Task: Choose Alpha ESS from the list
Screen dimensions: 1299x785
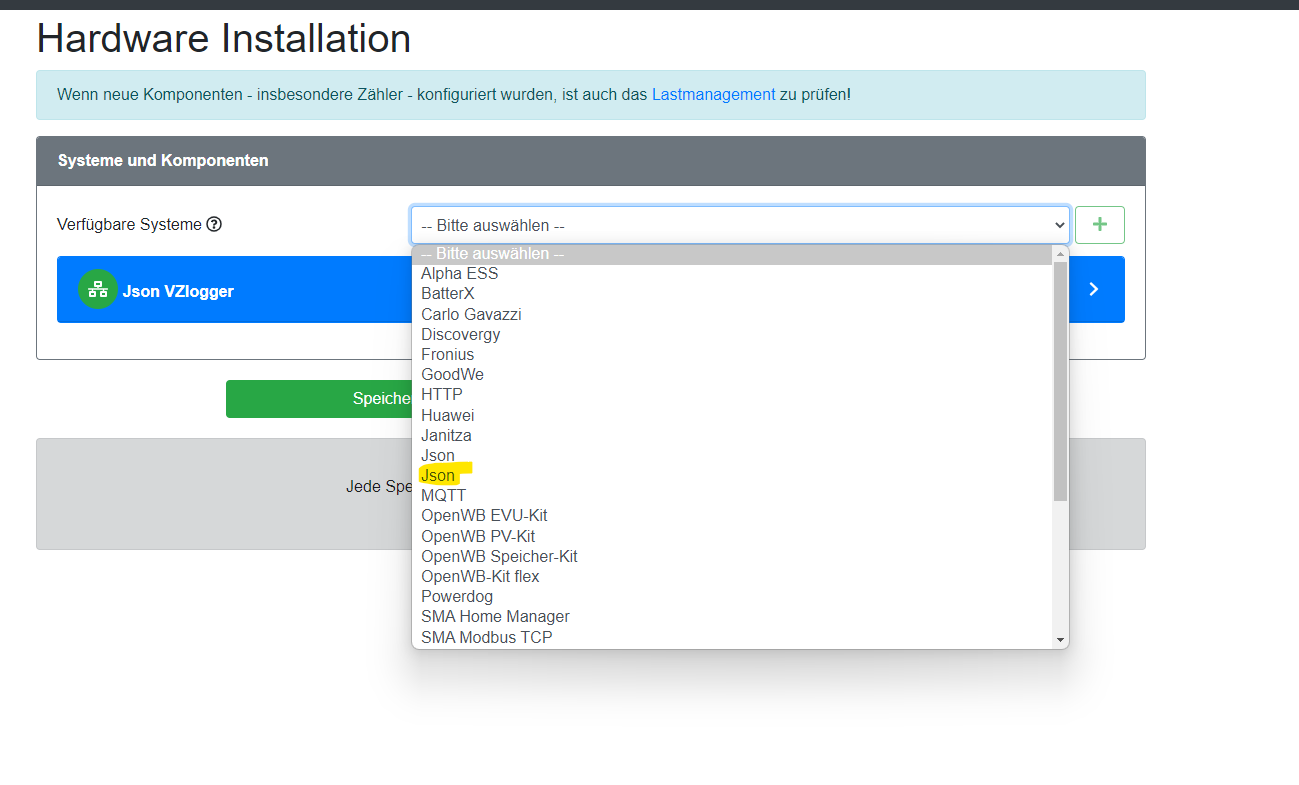Action: tap(459, 274)
